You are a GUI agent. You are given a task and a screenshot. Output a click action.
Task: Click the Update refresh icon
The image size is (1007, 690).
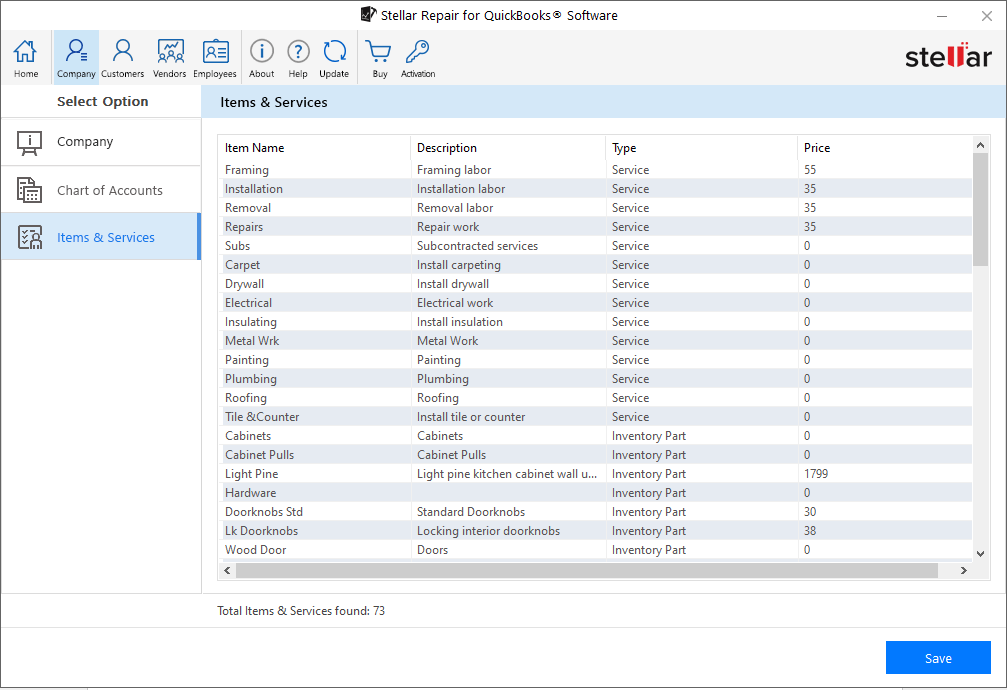334,51
